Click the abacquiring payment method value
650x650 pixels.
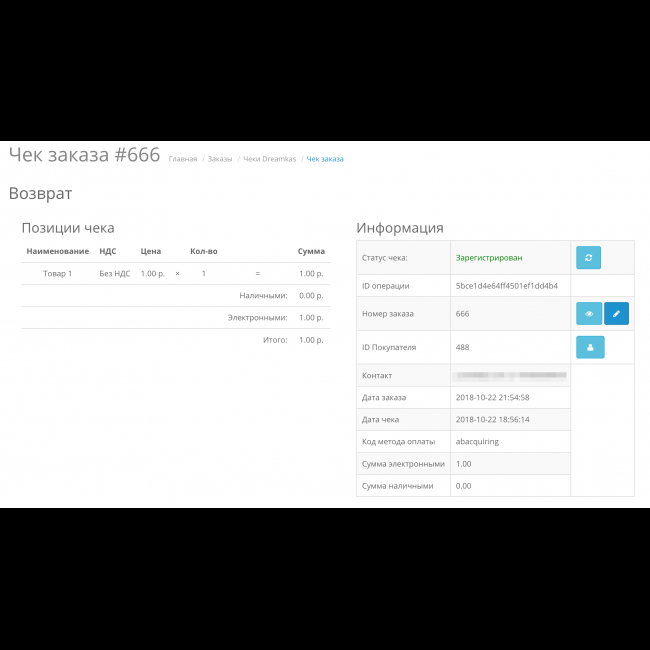(x=477, y=441)
